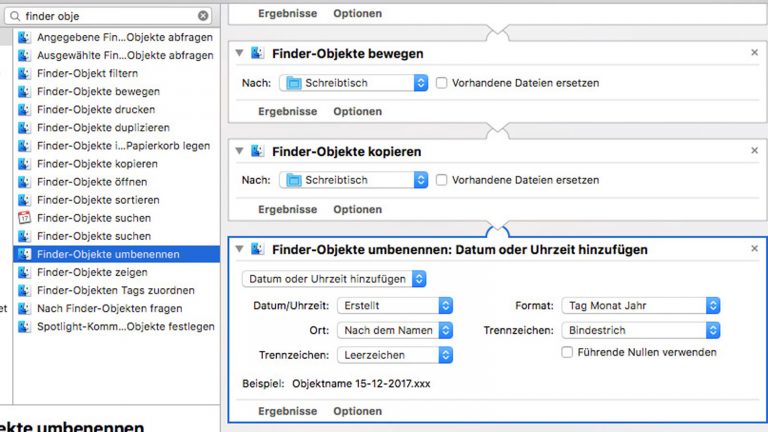This screenshot has height=432, width=768.
Task: Click the Finder icon of Finder-Objekte bewegen action header
Action: (x=258, y=53)
